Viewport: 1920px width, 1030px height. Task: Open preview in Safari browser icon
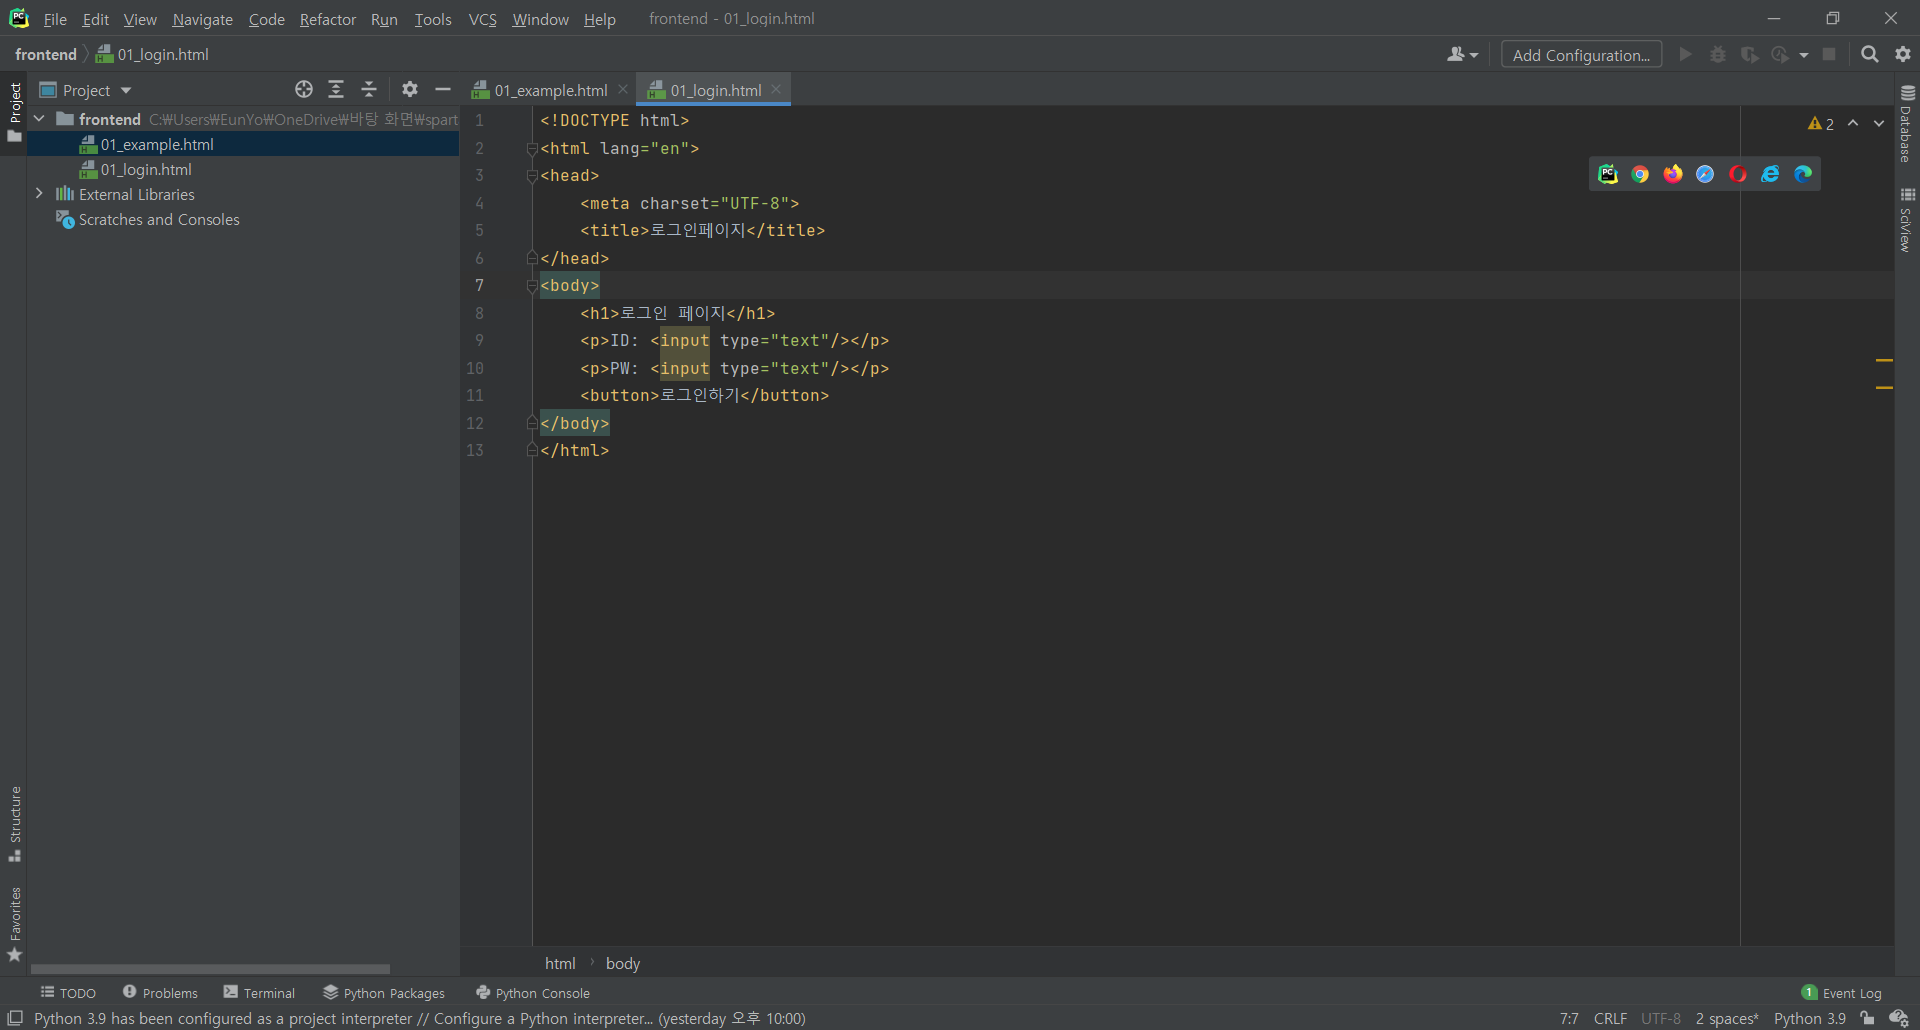coord(1705,174)
